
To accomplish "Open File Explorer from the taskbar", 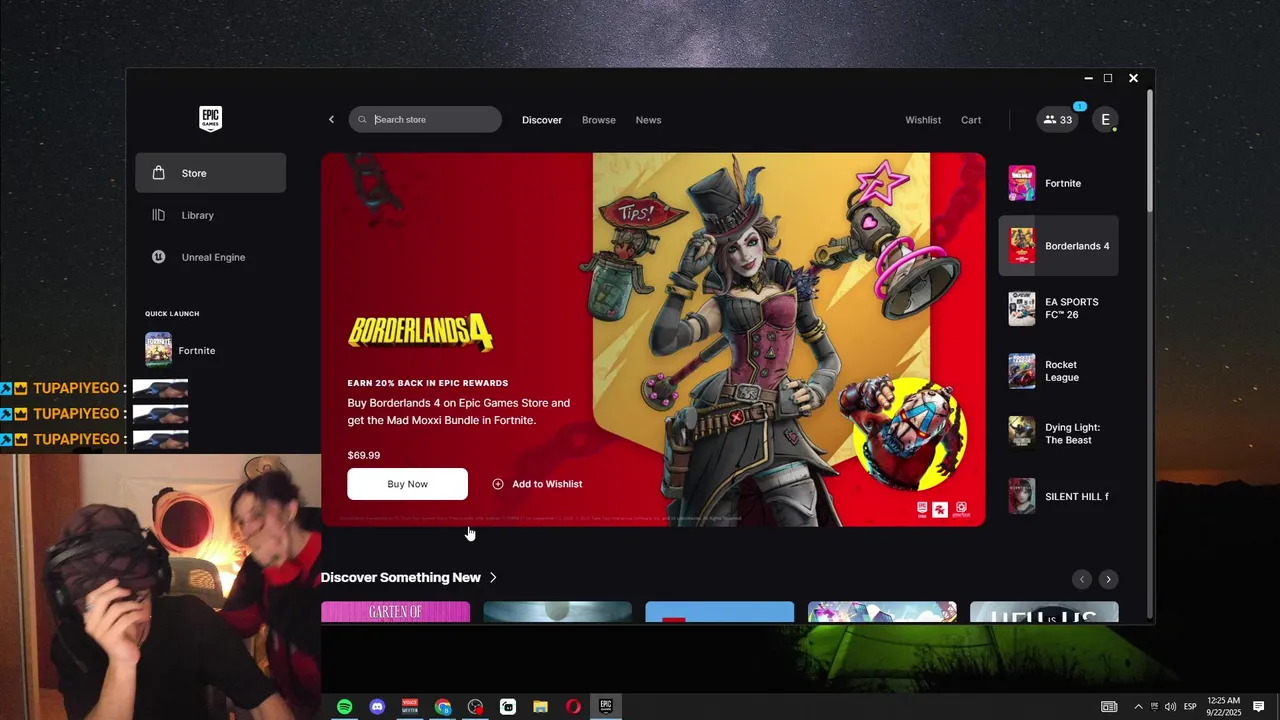I will click(x=540, y=707).
